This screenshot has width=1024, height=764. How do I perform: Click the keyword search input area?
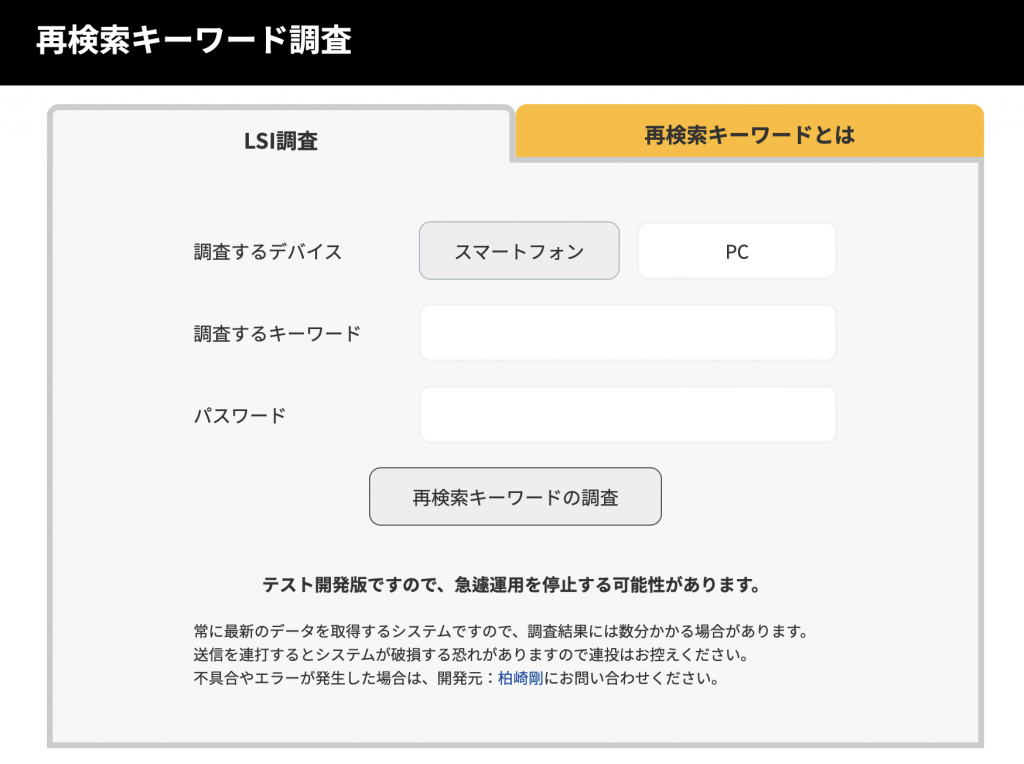(x=628, y=332)
